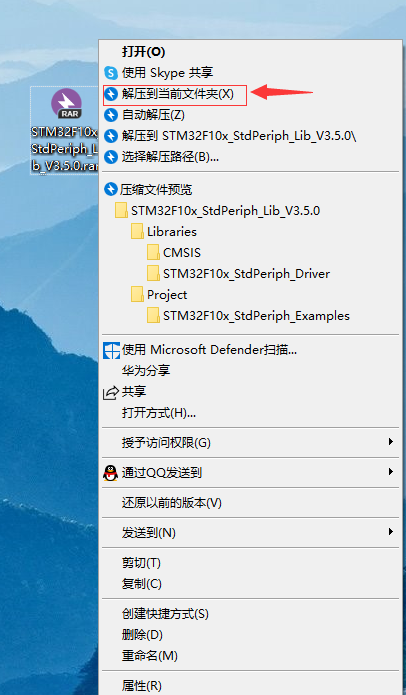The width and height of the screenshot is (406, 695).
Task: Choose 解压到 STM32F10x_StdPeriph_Lib_V3.5.0\ entry
Action: click(x=239, y=136)
